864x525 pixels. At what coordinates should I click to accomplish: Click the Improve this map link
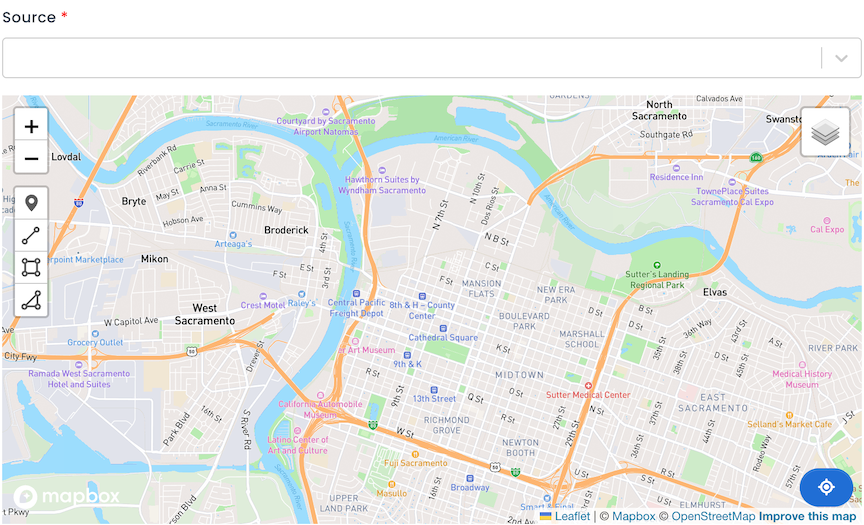(x=807, y=516)
